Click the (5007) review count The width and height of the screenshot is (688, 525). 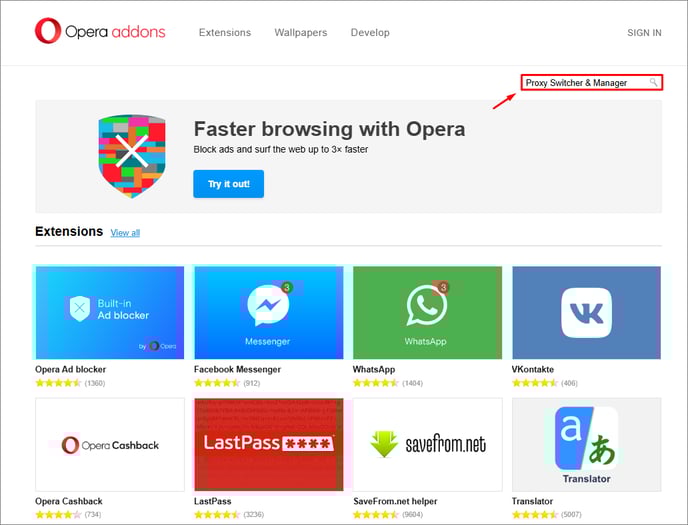pyautogui.click(x=571, y=514)
